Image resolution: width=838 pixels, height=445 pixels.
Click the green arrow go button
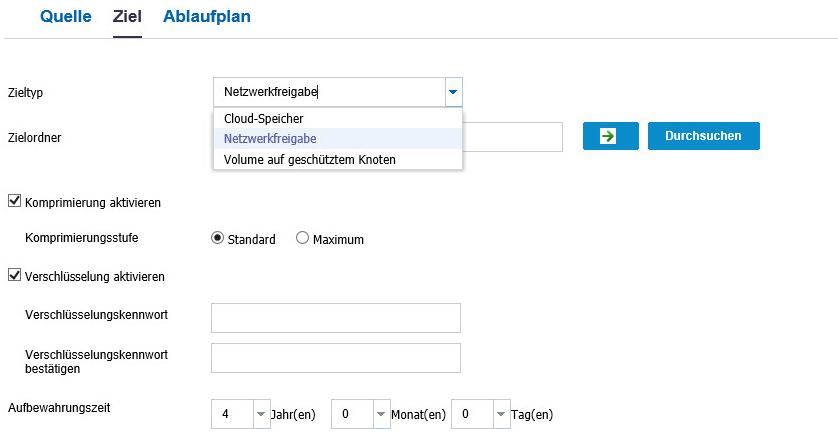[610, 136]
